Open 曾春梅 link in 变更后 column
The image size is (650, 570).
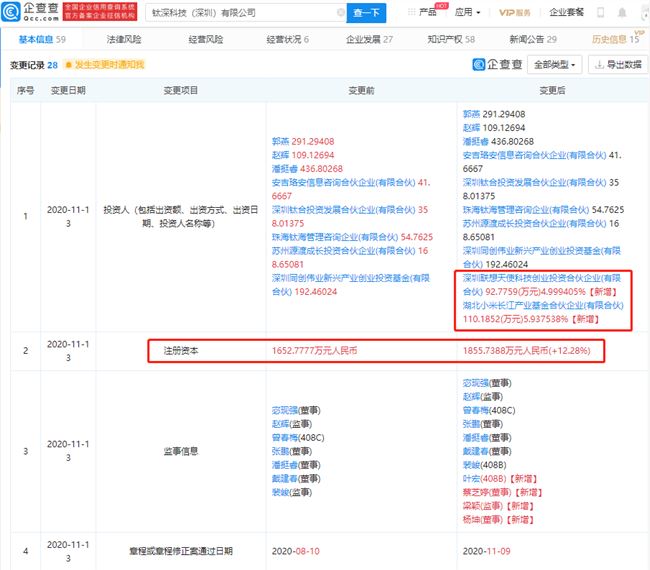coord(476,411)
